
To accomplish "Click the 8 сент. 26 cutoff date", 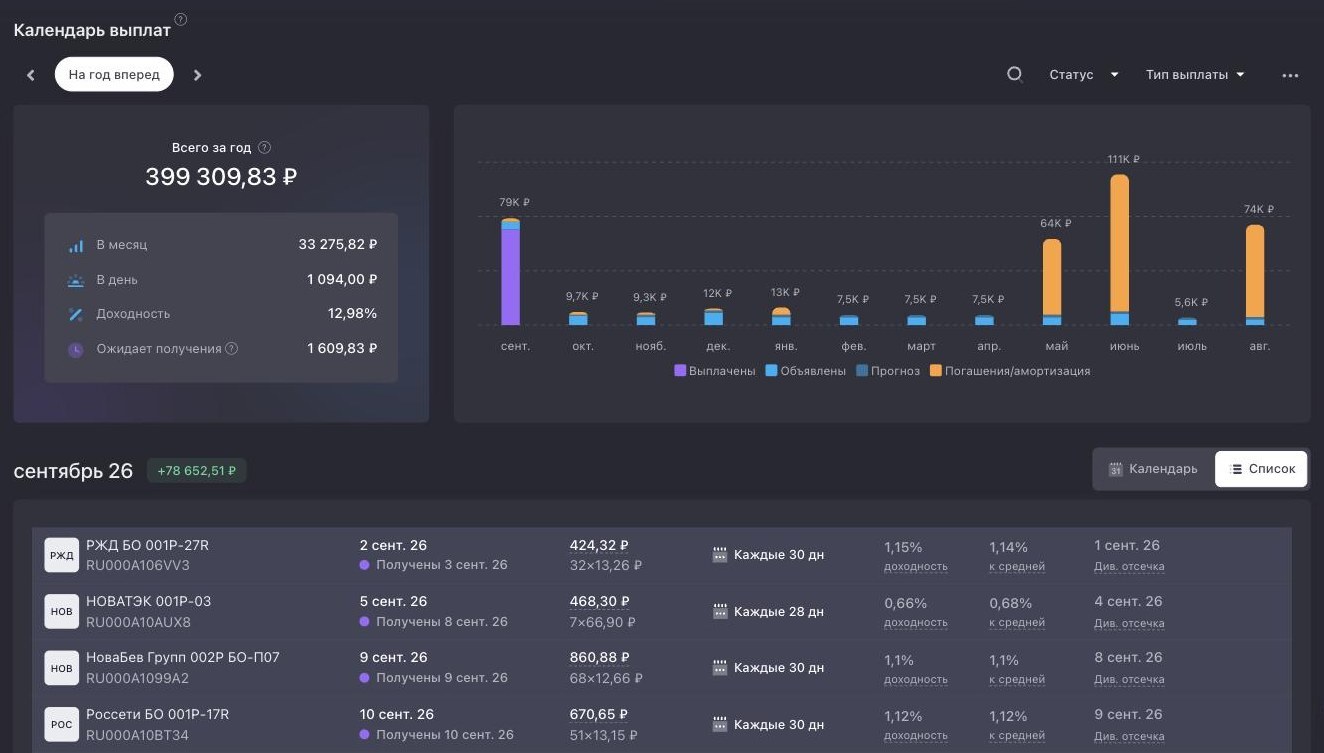I will (x=1128, y=657).
